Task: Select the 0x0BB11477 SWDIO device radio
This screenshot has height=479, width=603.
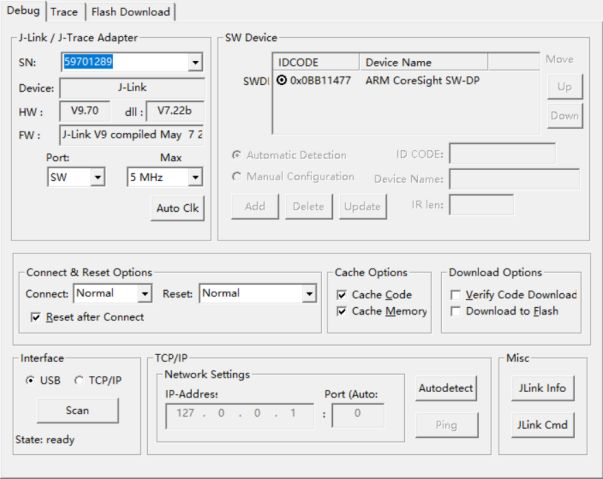Action: click(282, 80)
